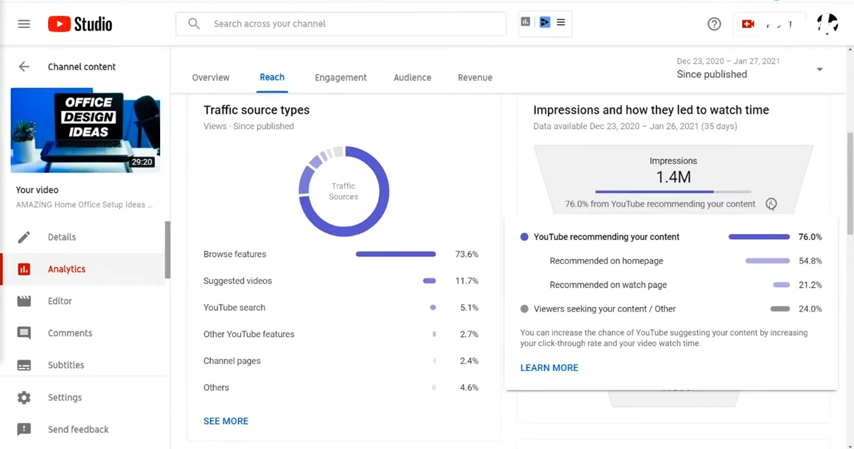
Task: Click the YouTube search row label
Action: coord(234,307)
